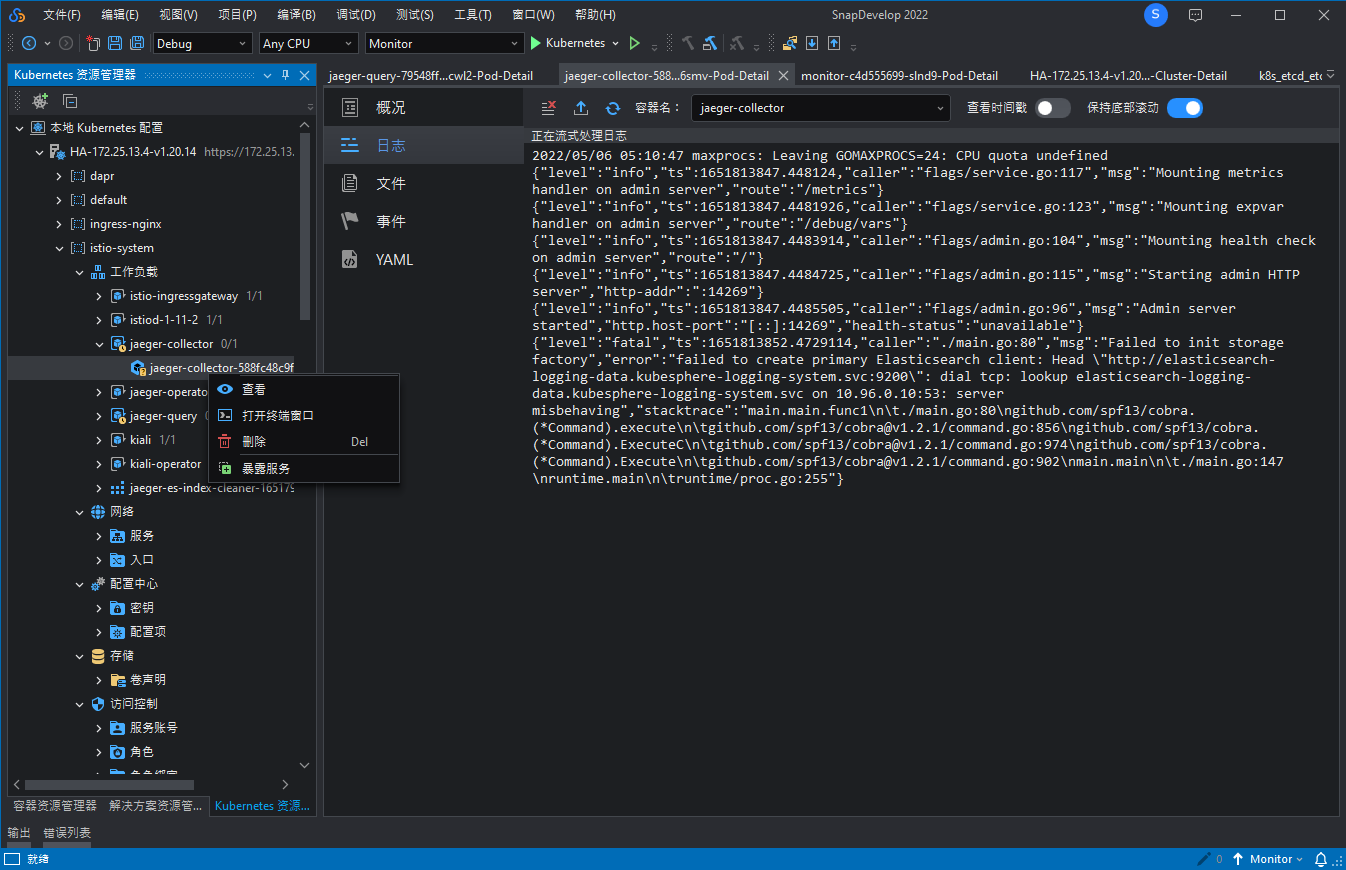
Task: Click the pencil icon in status bar
Action: [x=1204, y=859]
